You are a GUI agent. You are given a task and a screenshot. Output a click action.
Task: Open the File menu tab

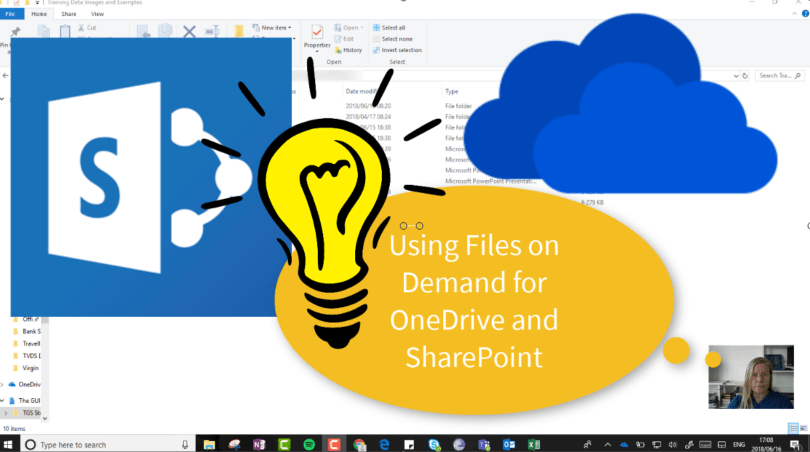[x=12, y=15]
